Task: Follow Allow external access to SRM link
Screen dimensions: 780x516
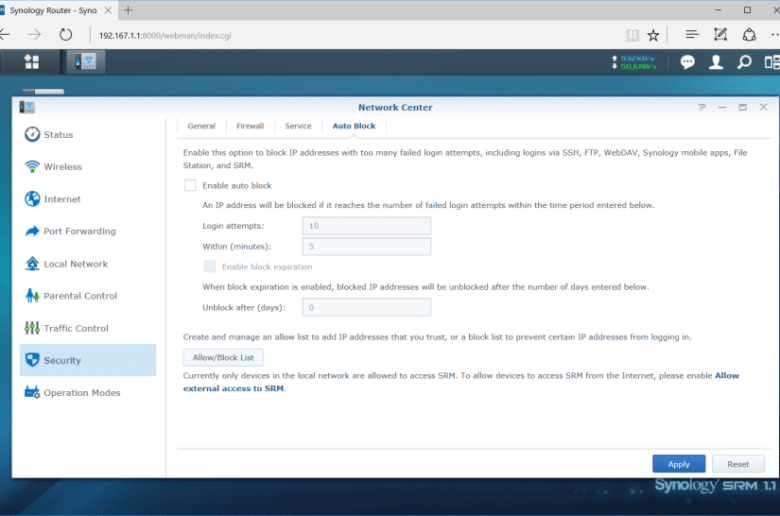Action: click(461, 382)
